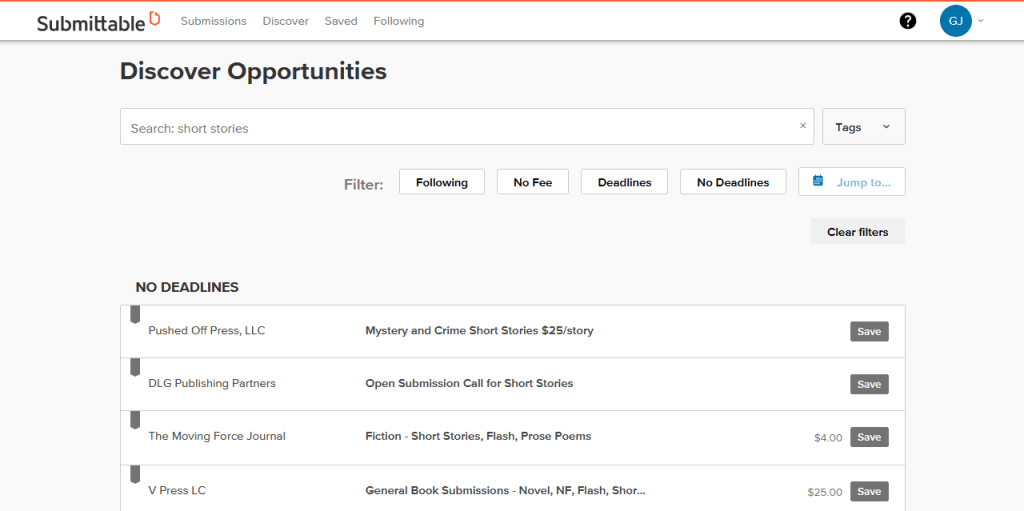Click the Submittable logo
The height and width of the screenshot is (511, 1024).
[98, 22]
